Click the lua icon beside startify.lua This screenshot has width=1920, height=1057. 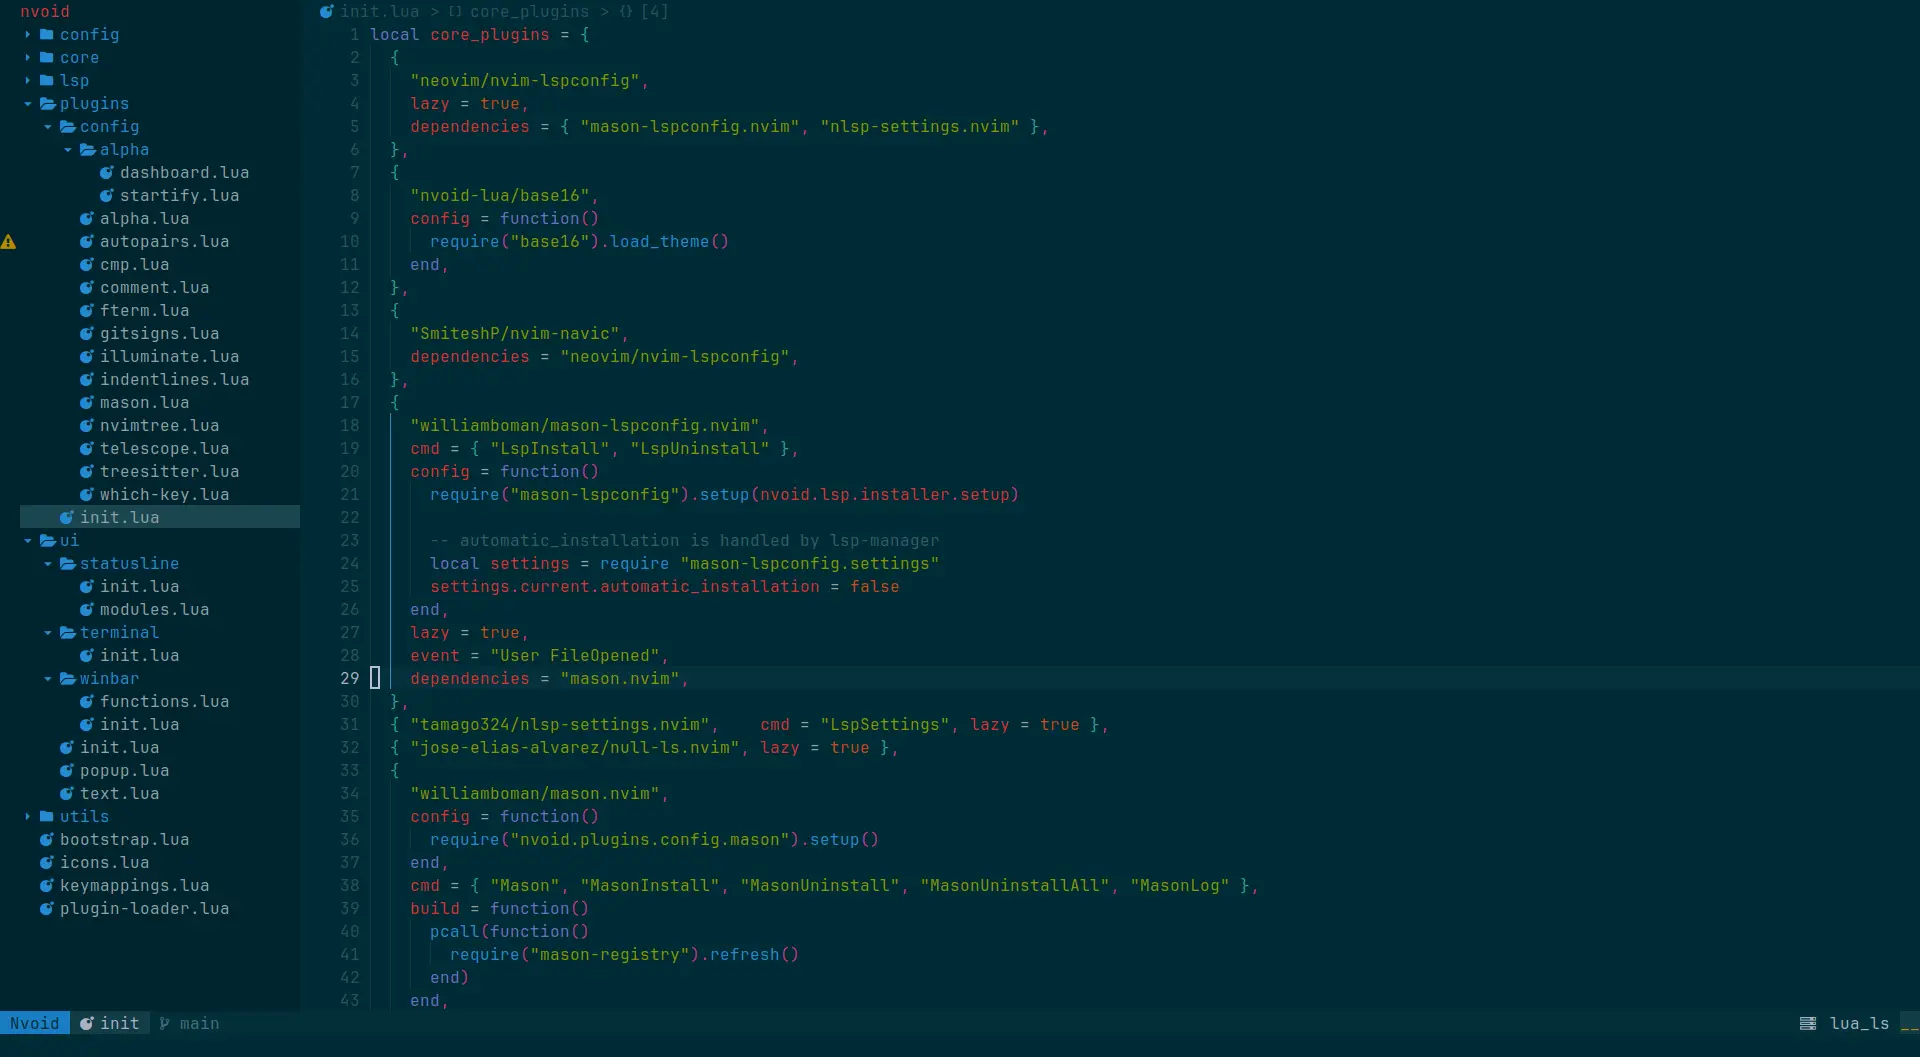pyautogui.click(x=107, y=196)
